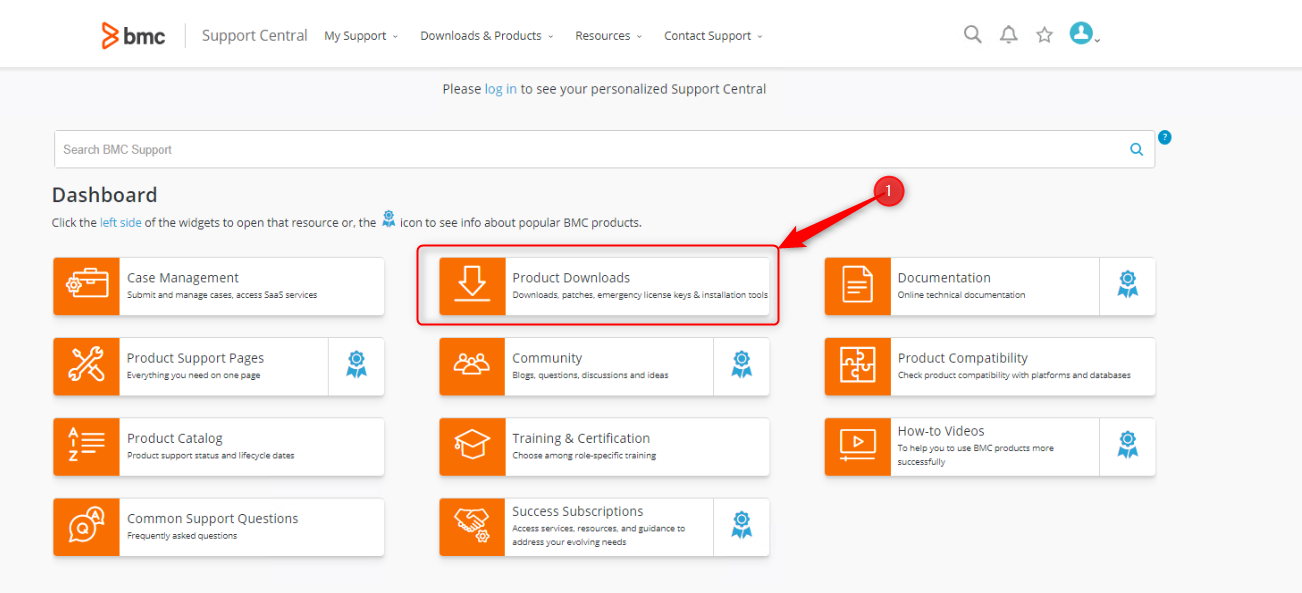This screenshot has width=1302, height=593.
Task: Click the Support Central header title
Action: [255, 35]
